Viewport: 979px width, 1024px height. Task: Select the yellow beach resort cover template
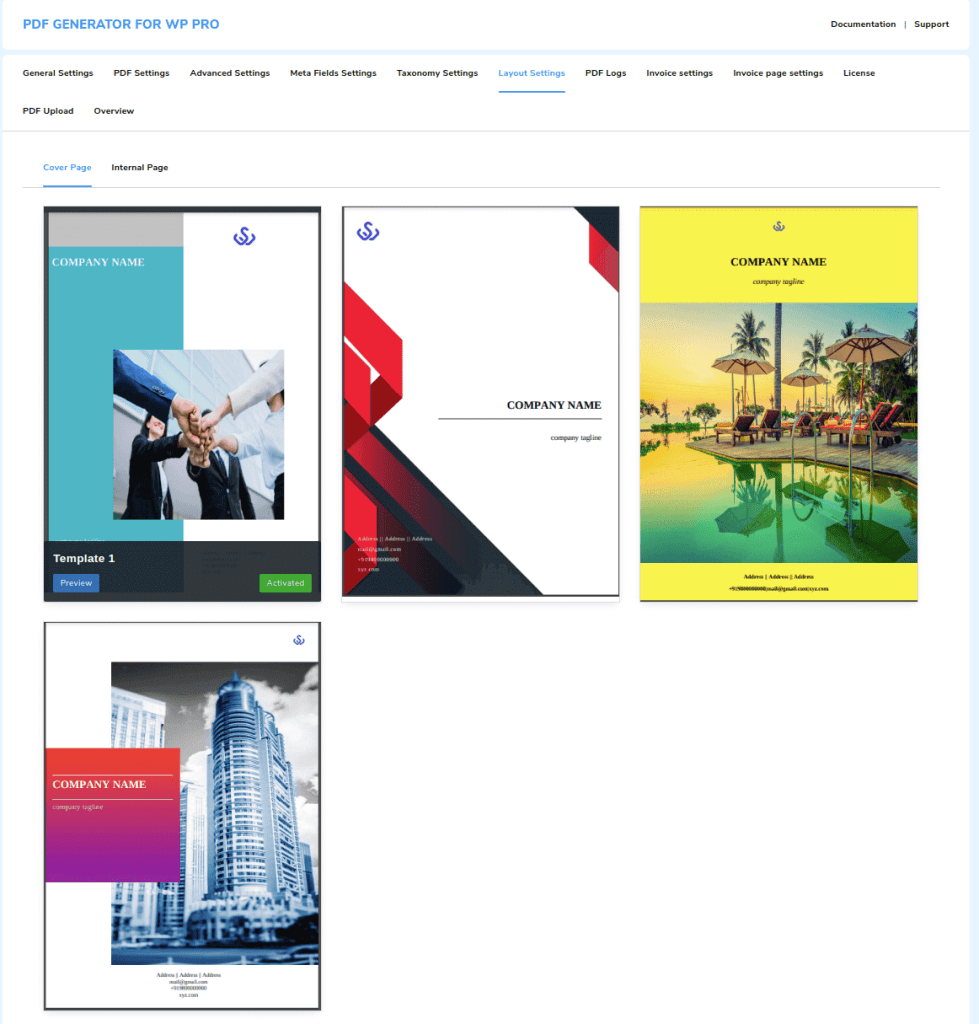point(778,402)
